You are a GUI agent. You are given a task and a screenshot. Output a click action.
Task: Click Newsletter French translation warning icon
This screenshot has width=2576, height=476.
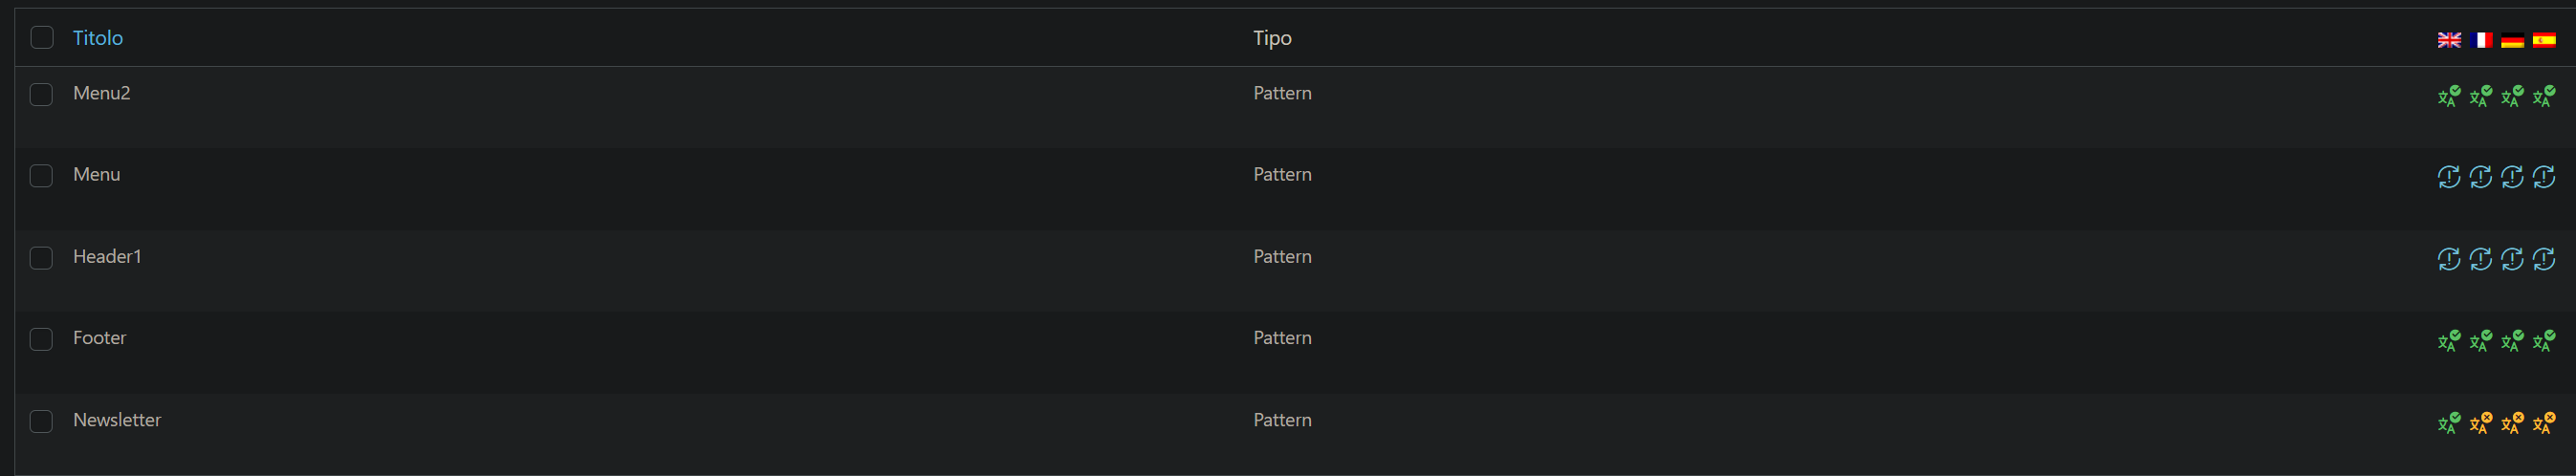pos(2480,423)
